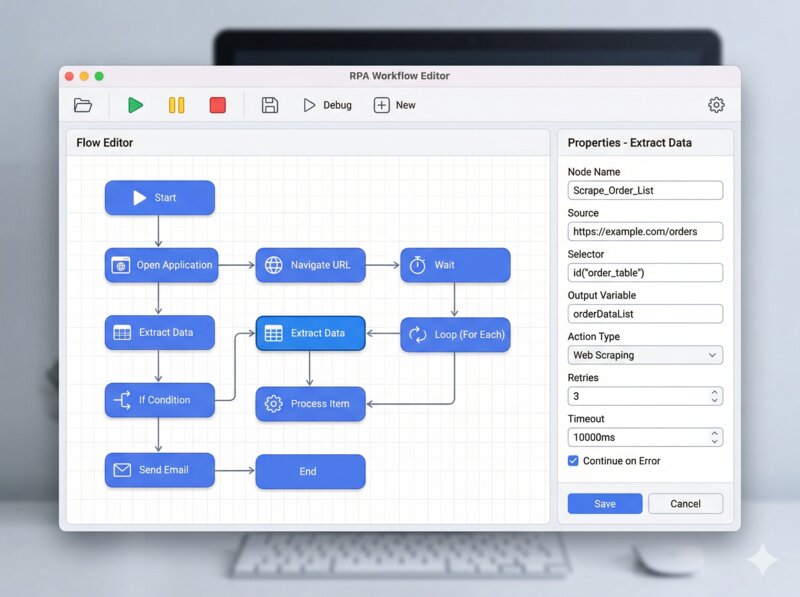Stop the workflow with the red stop icon
800x597 pixels.
pos(217,105)
